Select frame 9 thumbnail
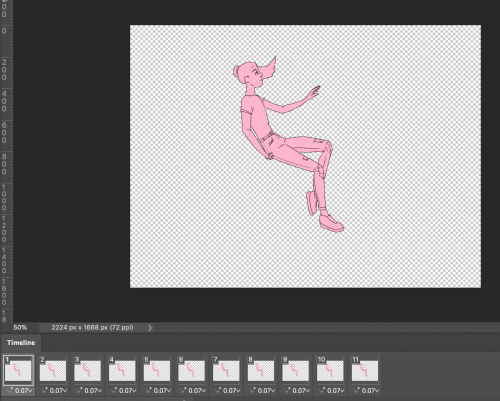Screen dimensions: 500x401 pyautogui.click(x=295, y=370)
